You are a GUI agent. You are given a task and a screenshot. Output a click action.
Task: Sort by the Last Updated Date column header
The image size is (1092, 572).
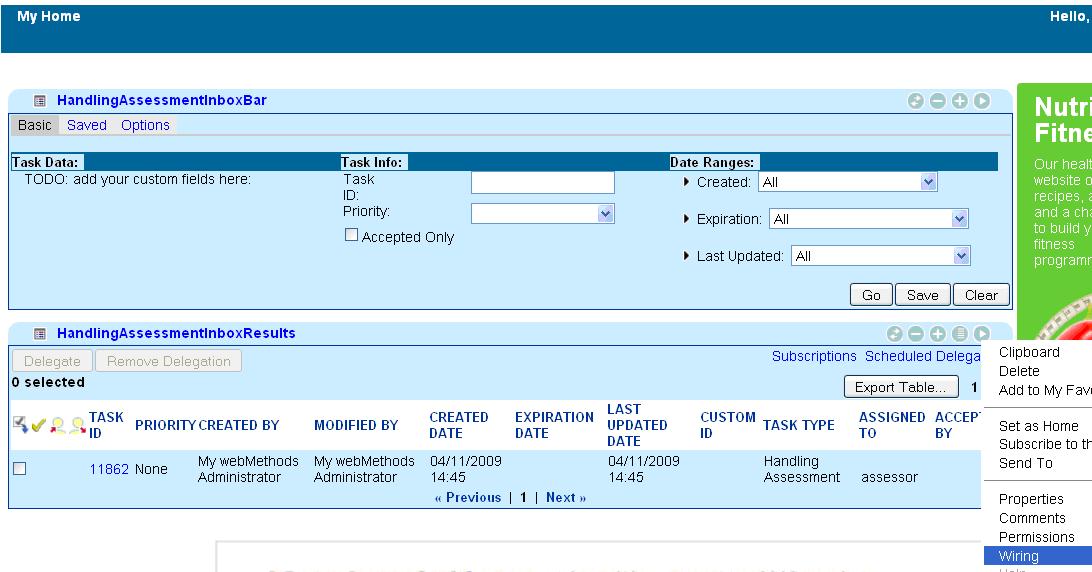click(x=637, y=425)
